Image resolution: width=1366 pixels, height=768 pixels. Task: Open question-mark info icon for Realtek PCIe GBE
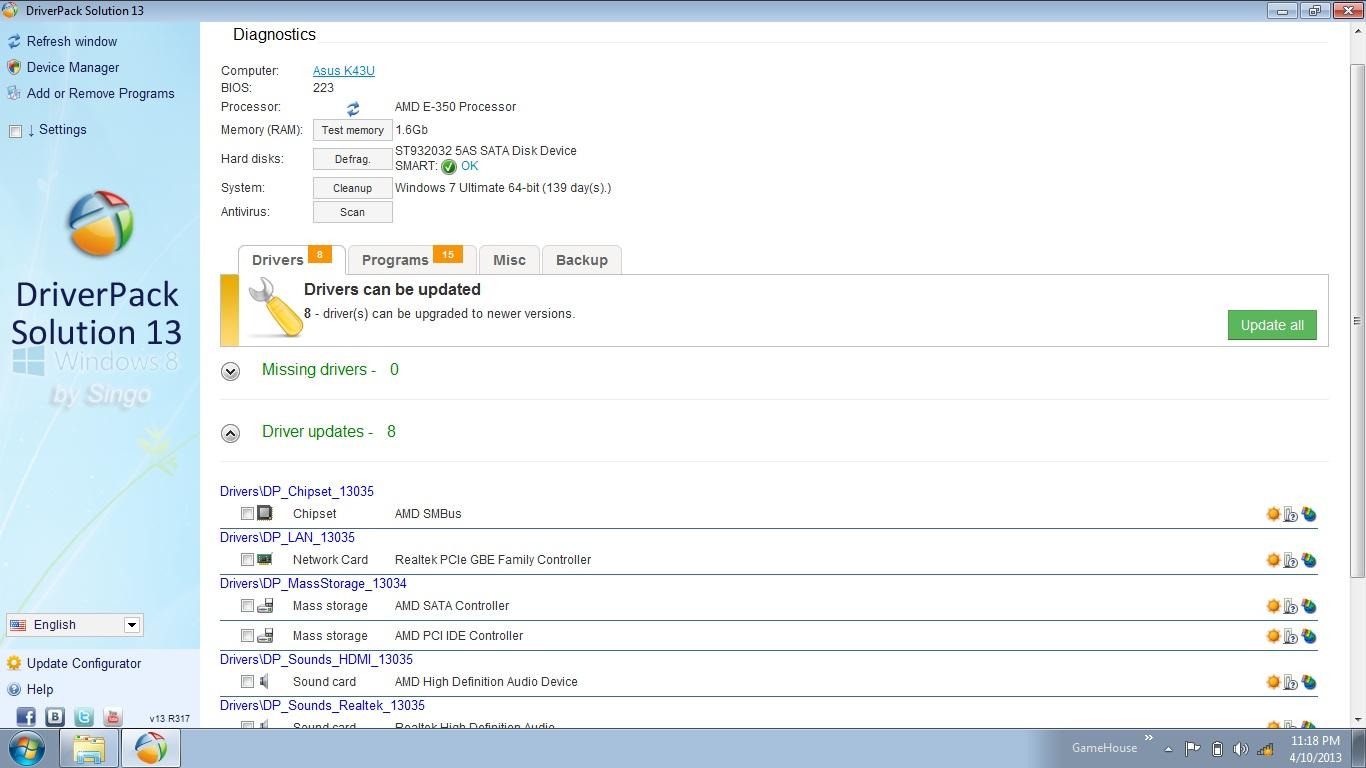(1291, 560)
